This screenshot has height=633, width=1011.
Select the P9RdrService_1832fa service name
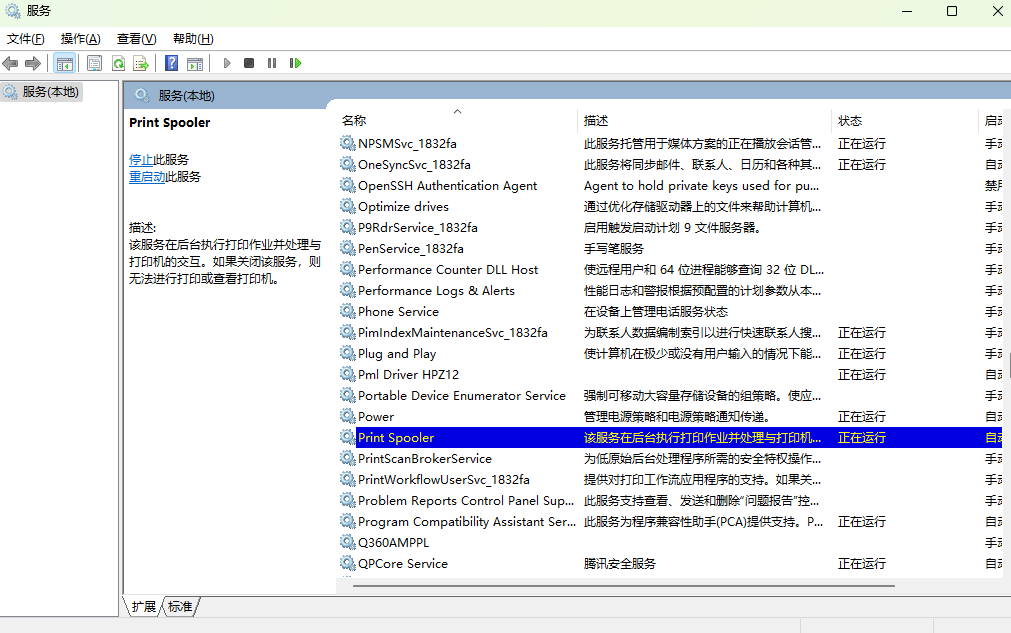coord(418,228)
